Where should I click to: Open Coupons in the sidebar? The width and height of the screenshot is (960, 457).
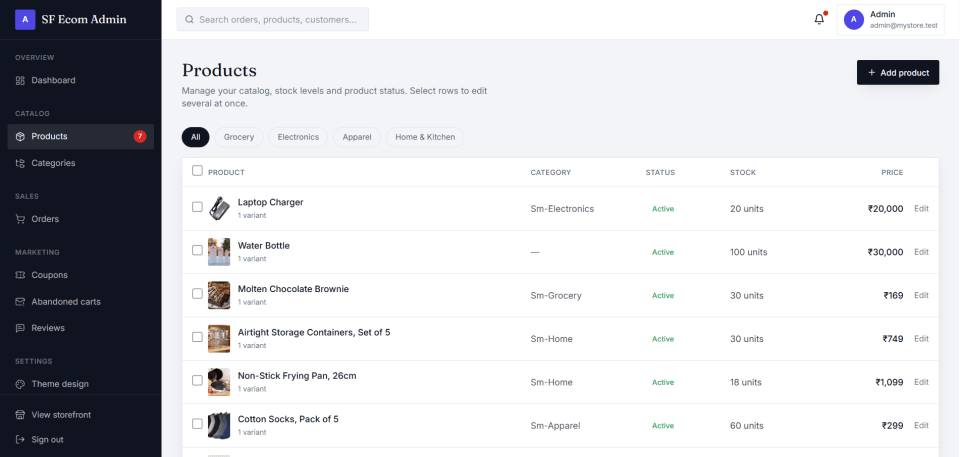click(x=80, y=275)
